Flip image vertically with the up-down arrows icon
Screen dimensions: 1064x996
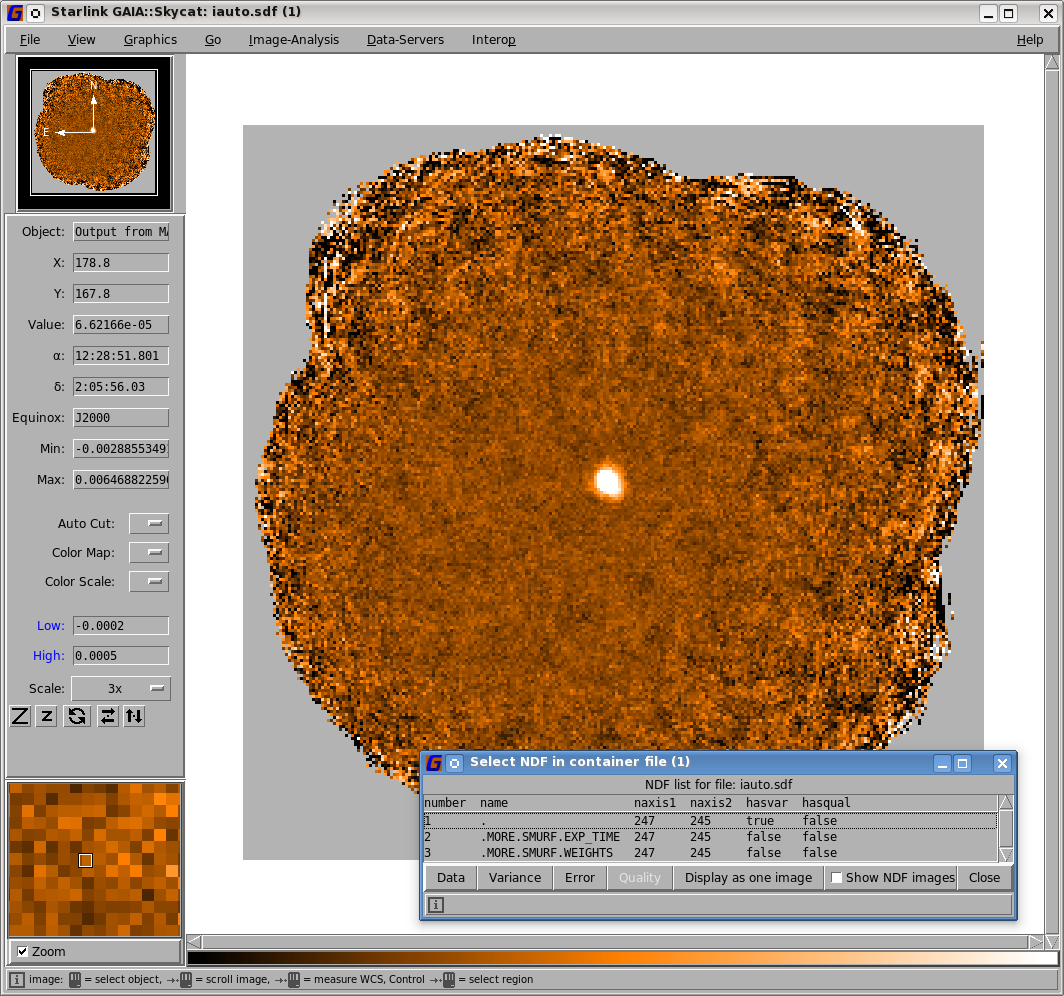[134, 716]
